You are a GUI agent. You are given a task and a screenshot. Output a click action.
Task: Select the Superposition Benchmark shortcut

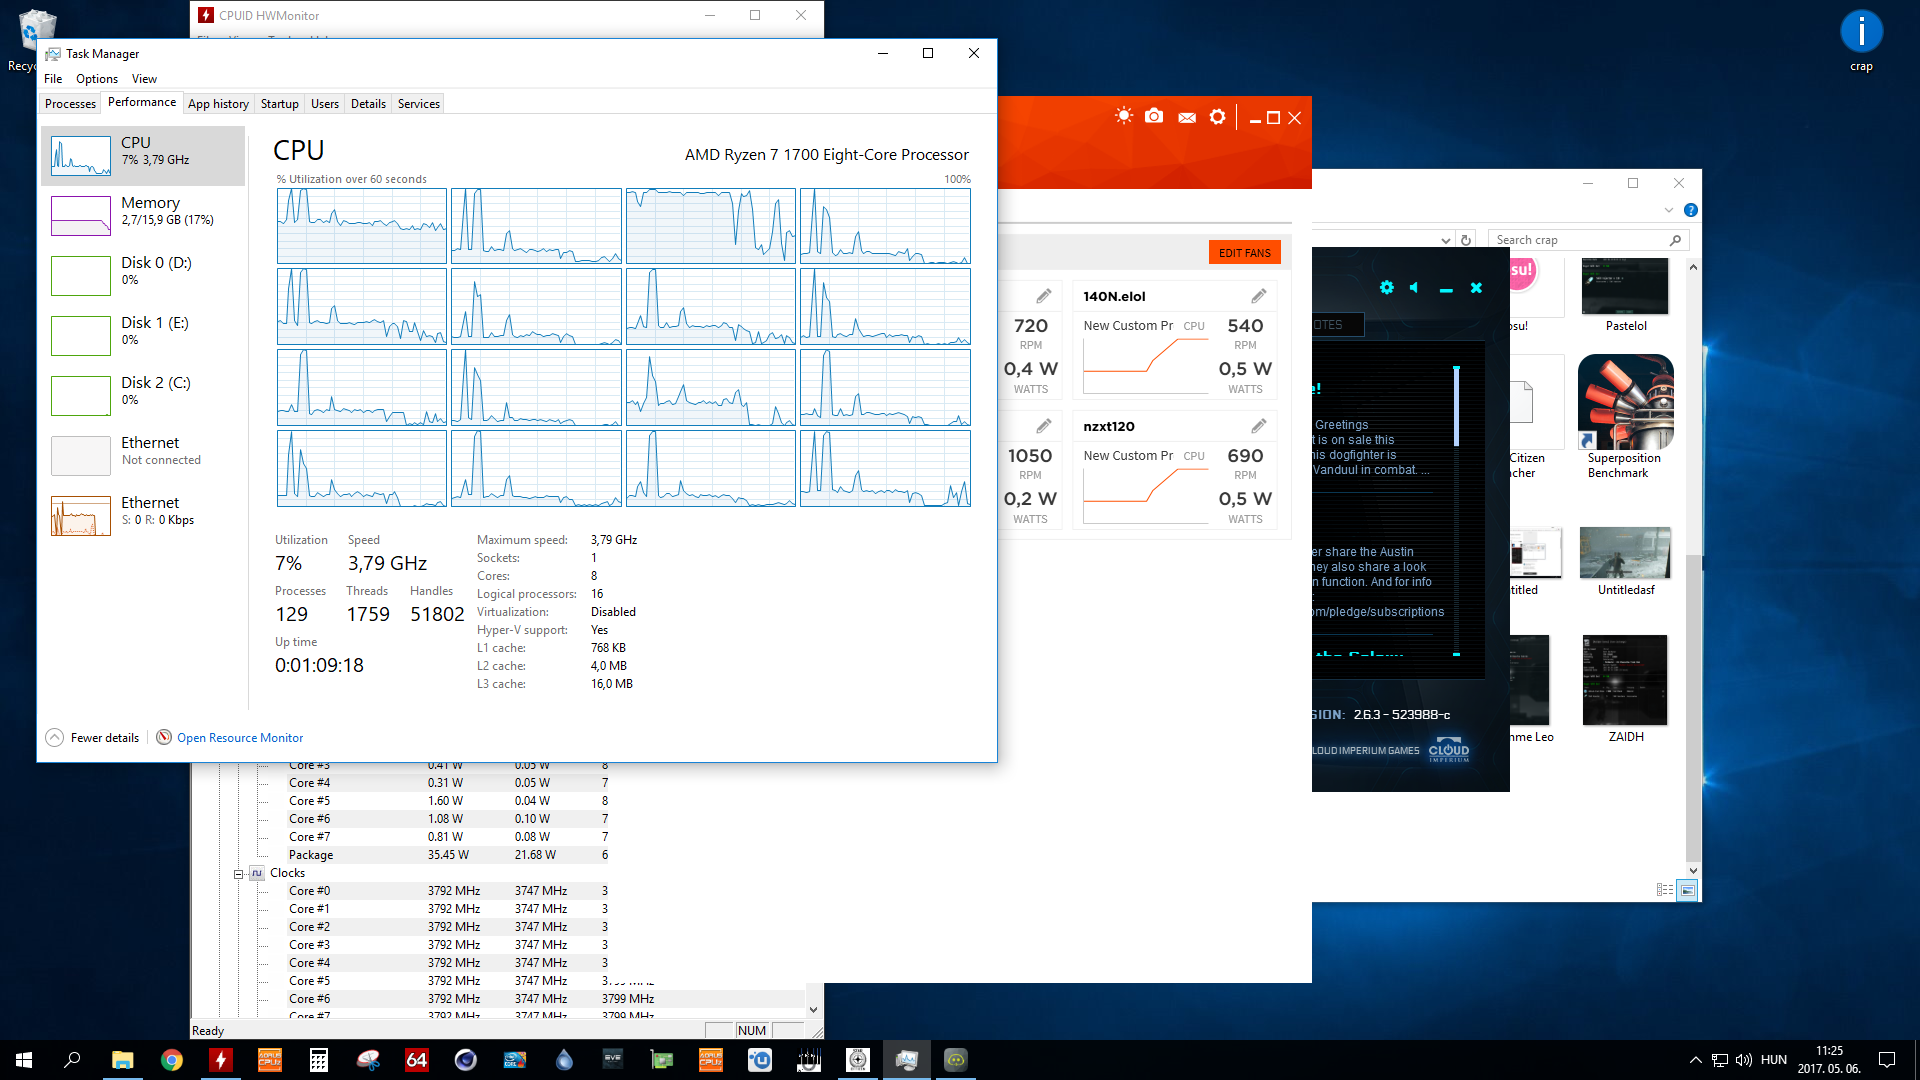[1625, 417]
